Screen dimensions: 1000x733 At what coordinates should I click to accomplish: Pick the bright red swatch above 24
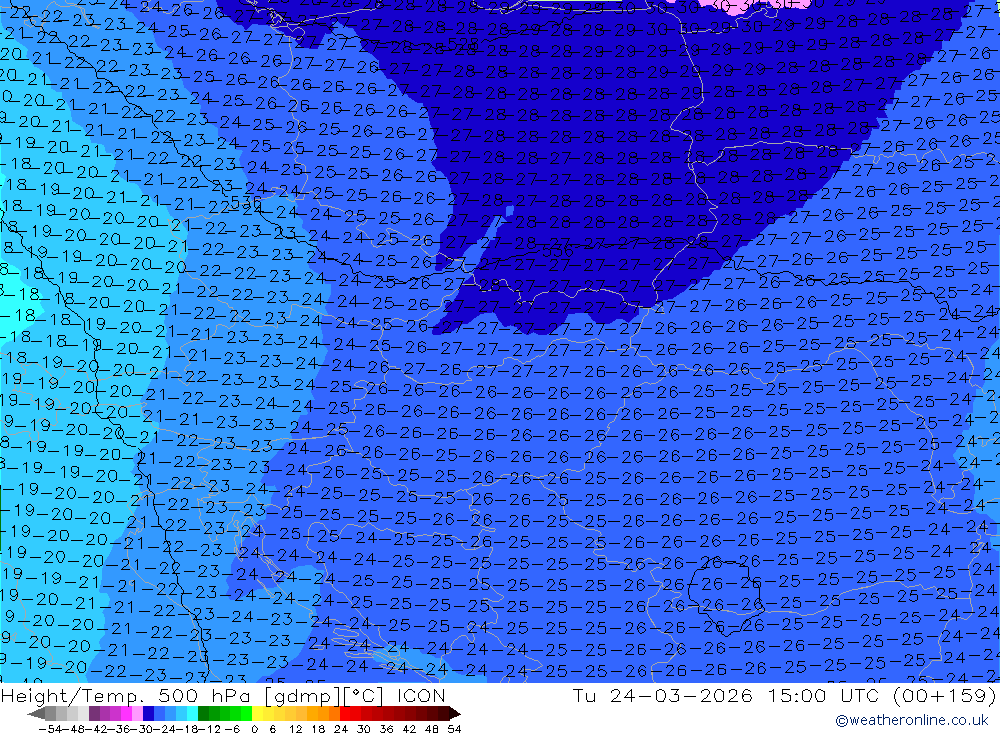[x=345, y=714]
